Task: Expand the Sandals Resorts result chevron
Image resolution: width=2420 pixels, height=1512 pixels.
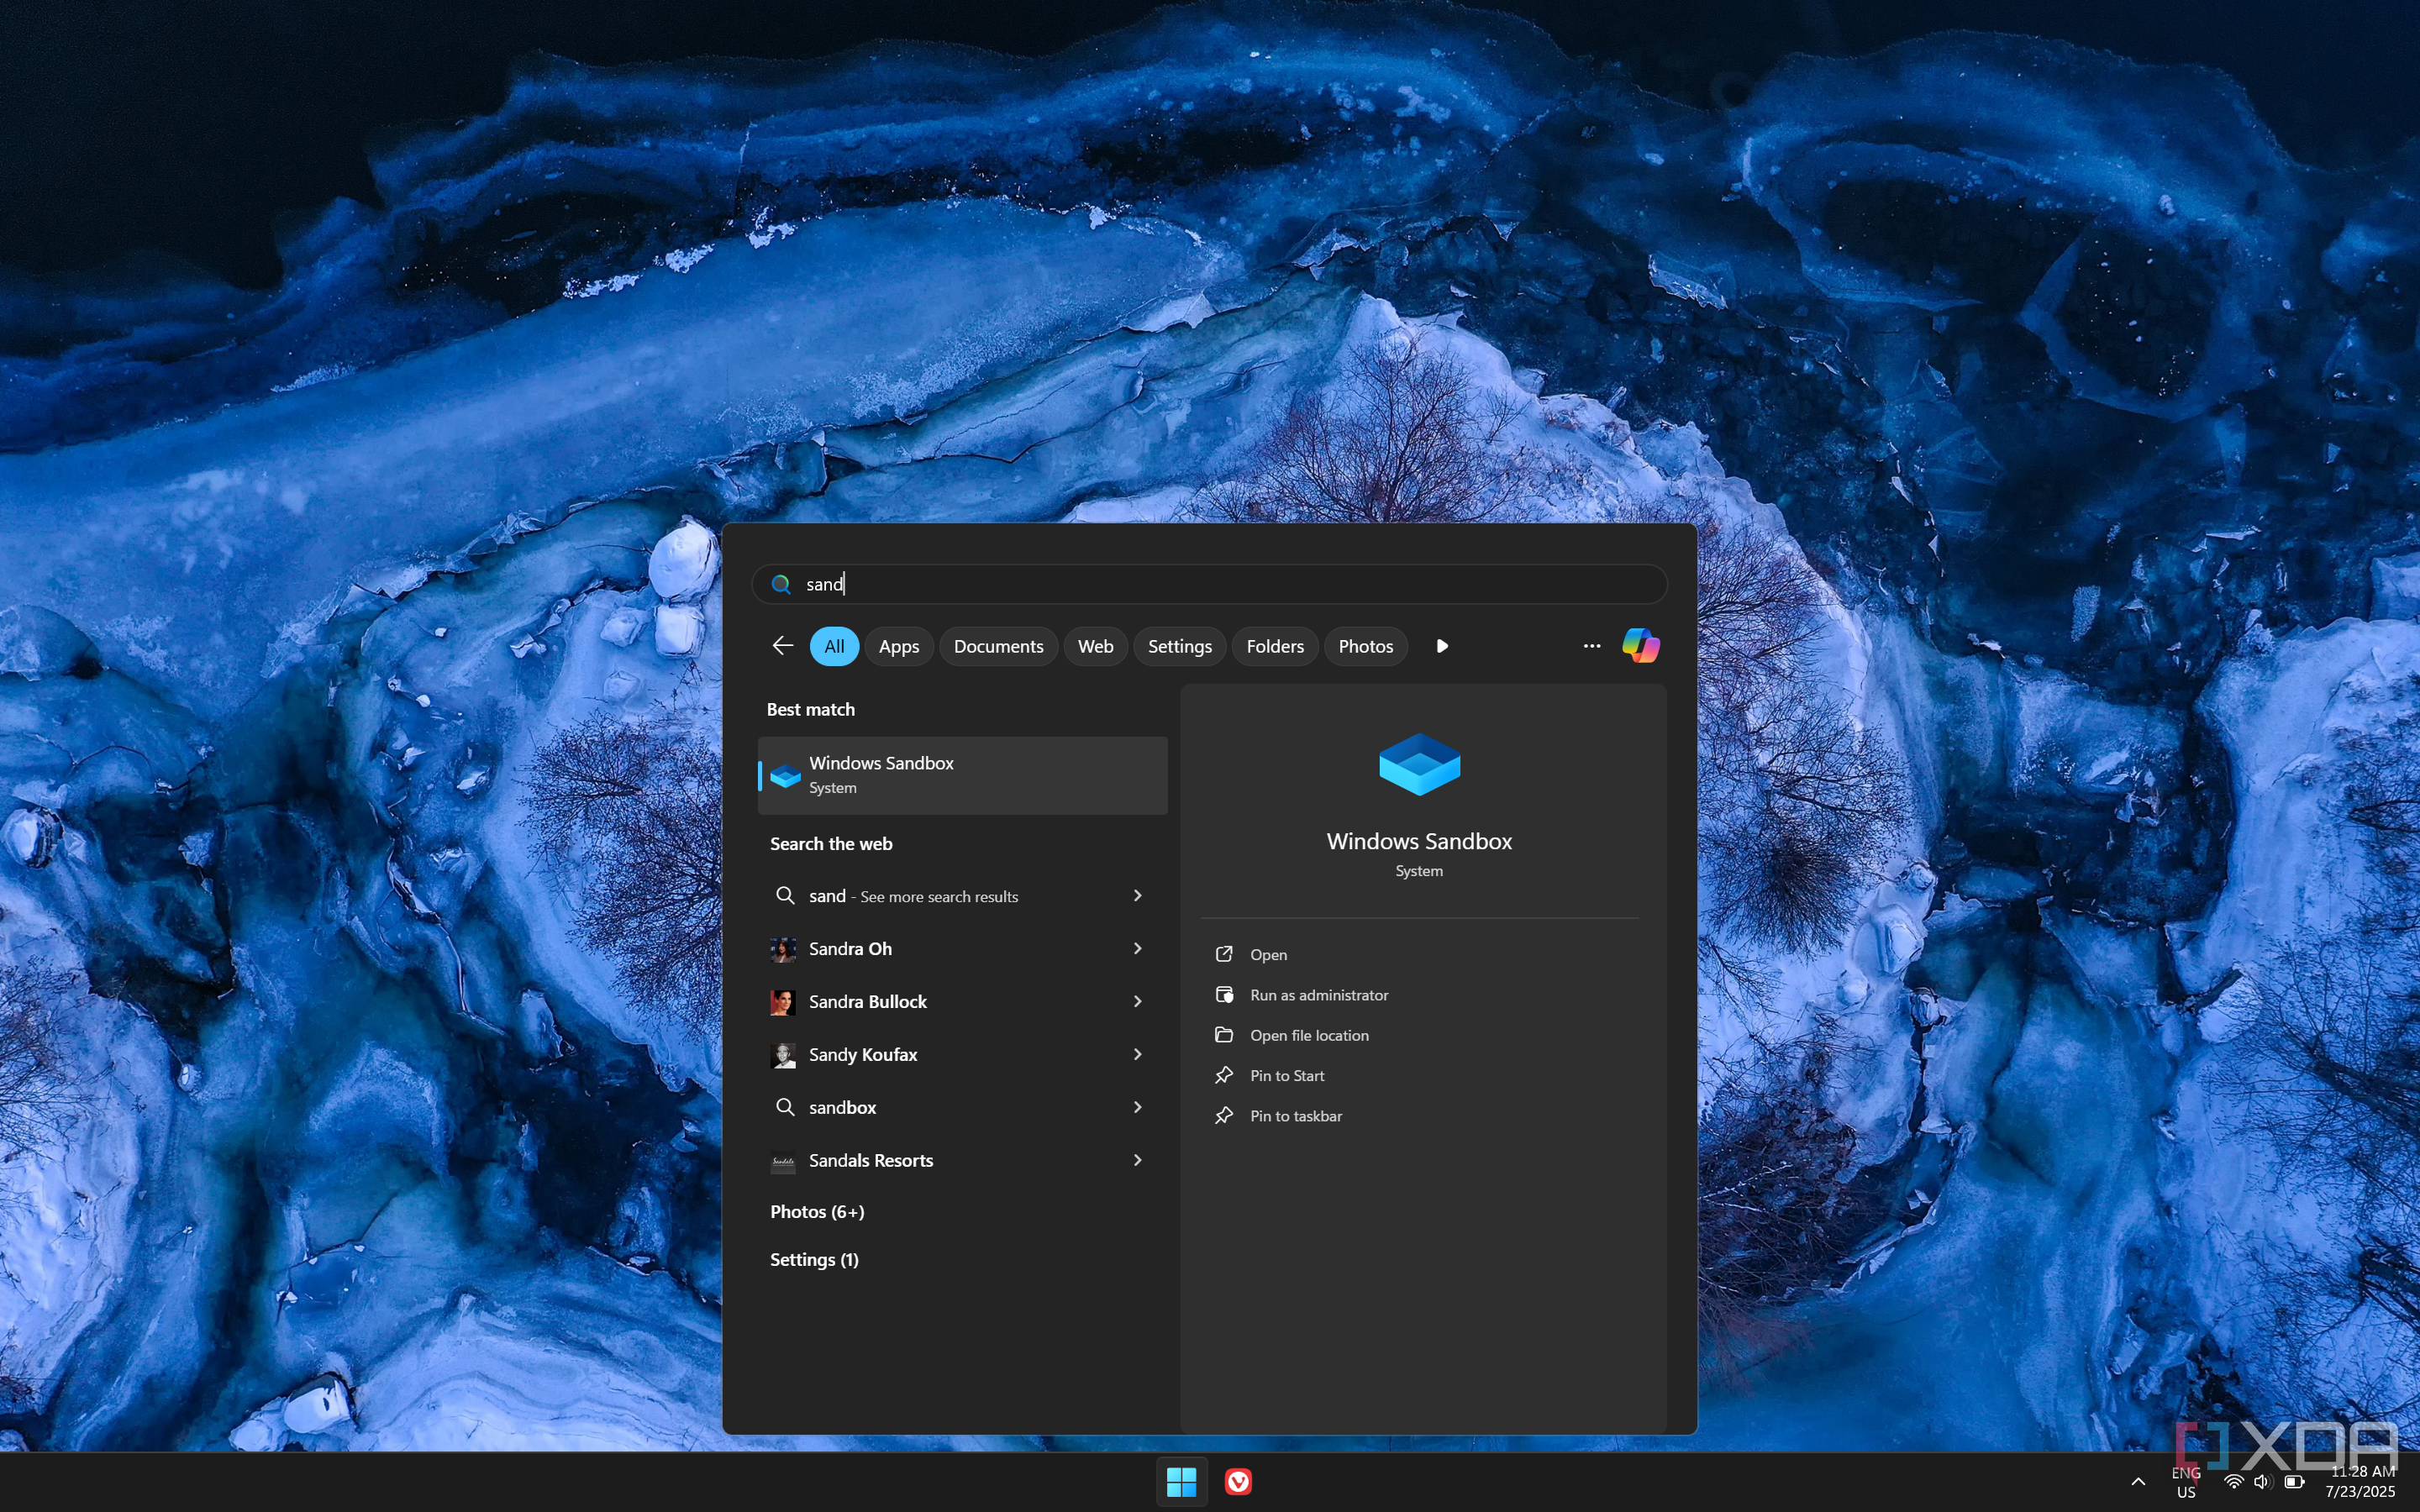Action: [x=1137, y=1160]
